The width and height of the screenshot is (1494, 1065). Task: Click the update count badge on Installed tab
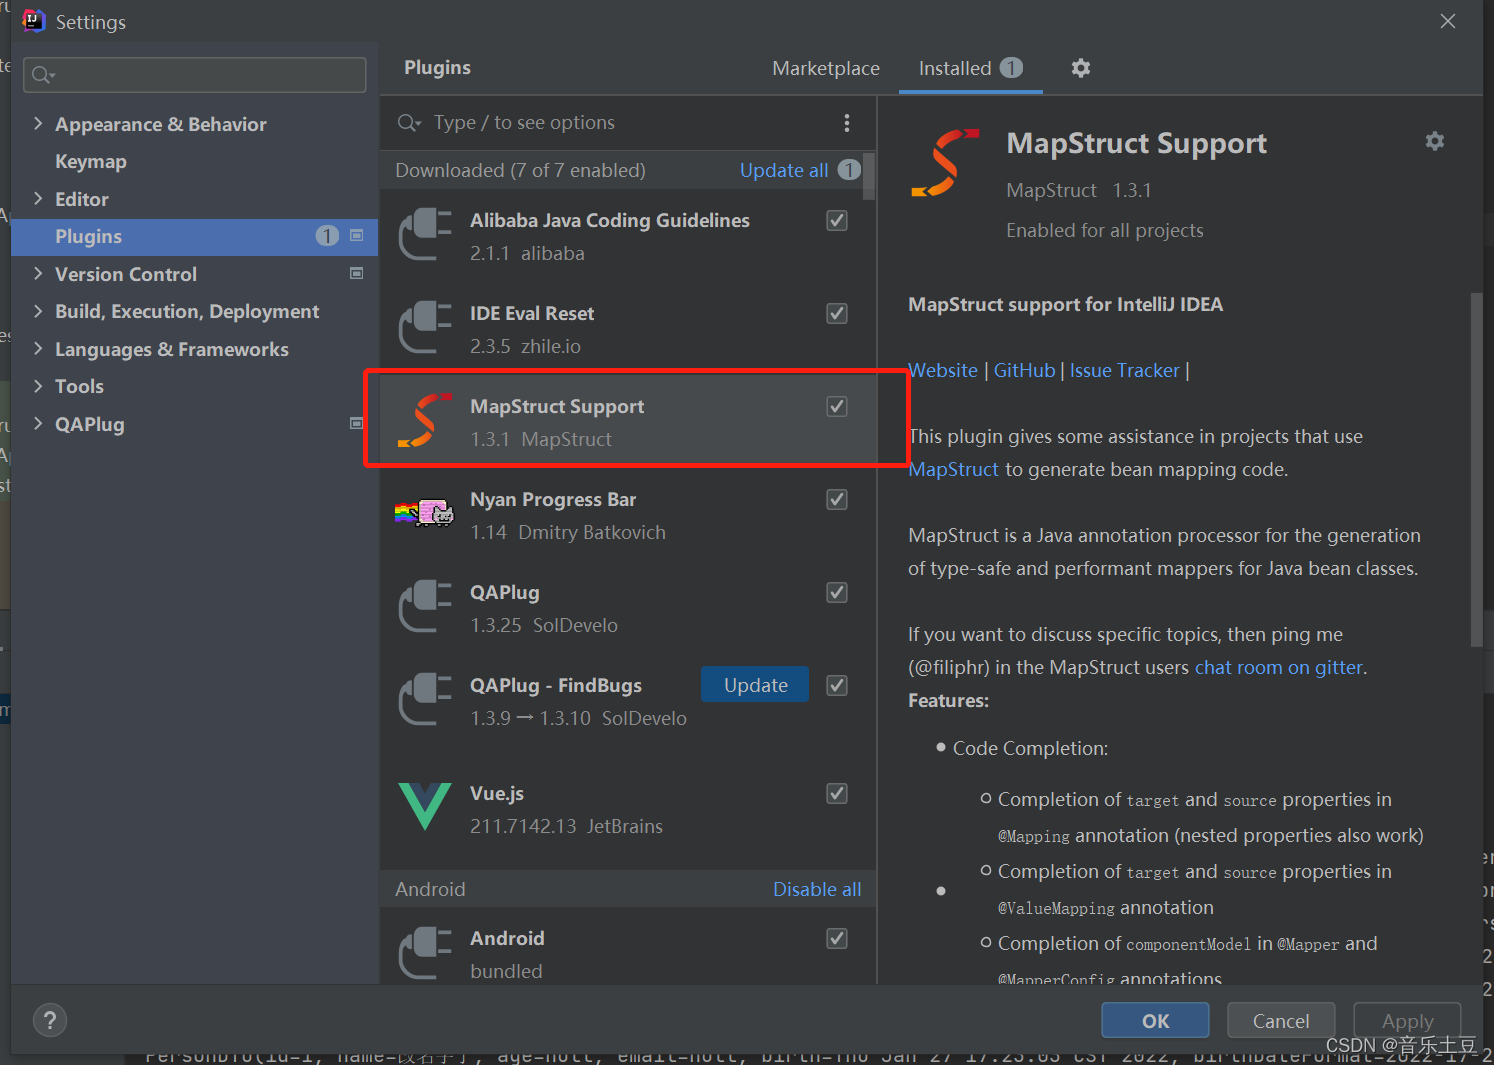[x=1011, y=67]
